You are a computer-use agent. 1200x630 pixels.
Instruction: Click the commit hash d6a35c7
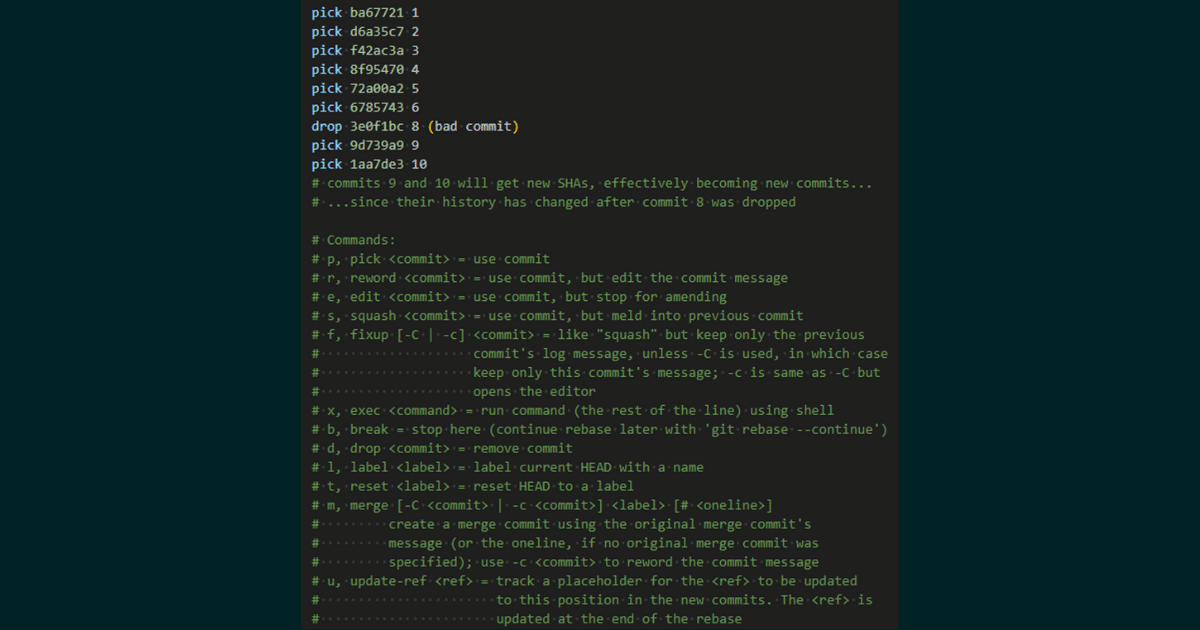click(377, 32)
